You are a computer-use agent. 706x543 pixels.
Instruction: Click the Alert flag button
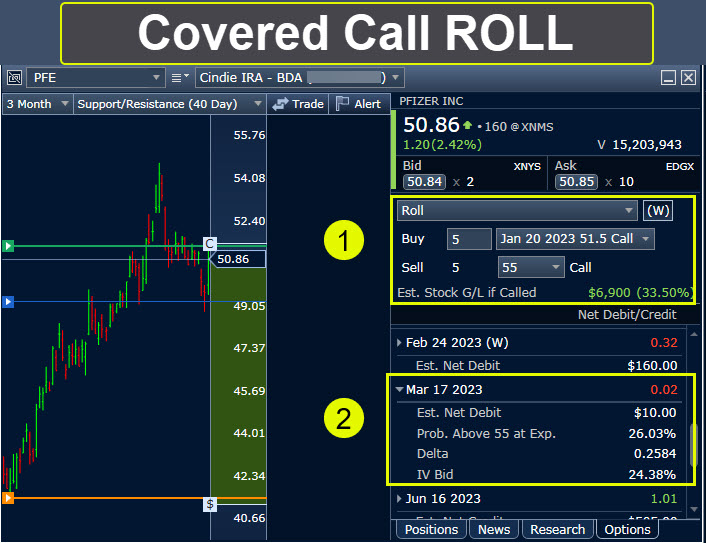tap(357, 104)
